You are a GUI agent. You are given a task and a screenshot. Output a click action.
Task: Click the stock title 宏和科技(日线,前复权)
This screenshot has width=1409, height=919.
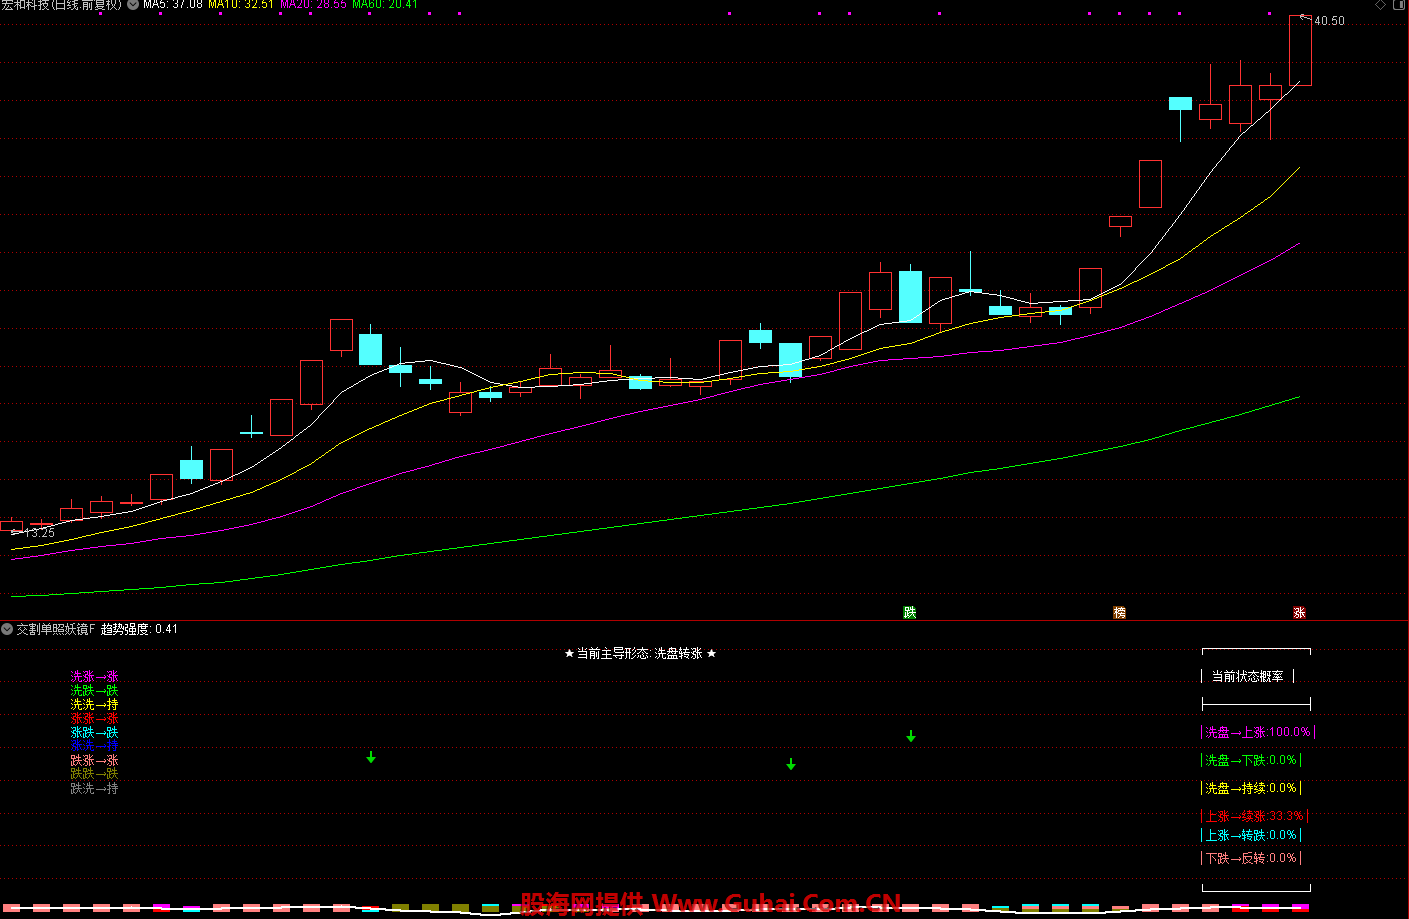[61, 5]
